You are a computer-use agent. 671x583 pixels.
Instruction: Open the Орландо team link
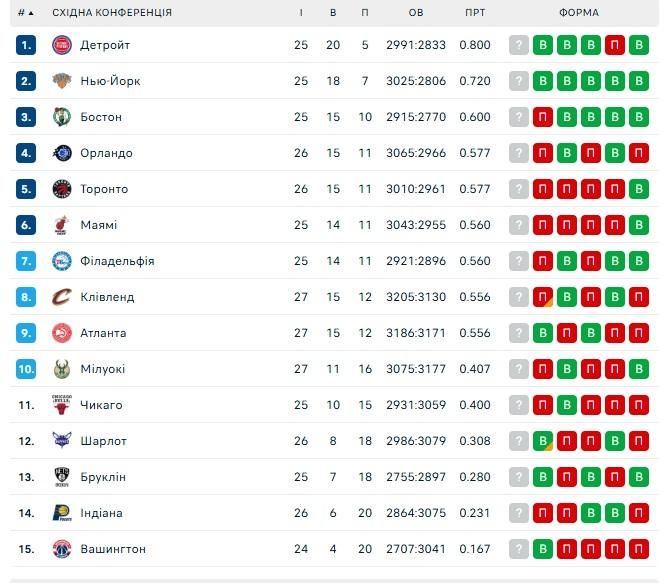point(106,153)
